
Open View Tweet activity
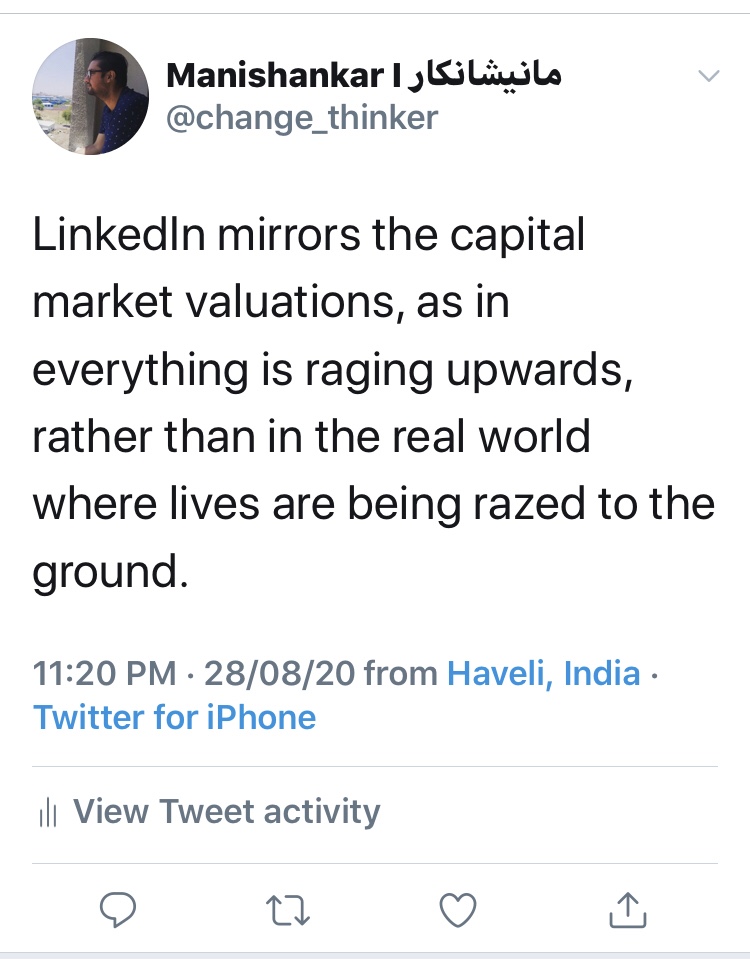(226, 811)
